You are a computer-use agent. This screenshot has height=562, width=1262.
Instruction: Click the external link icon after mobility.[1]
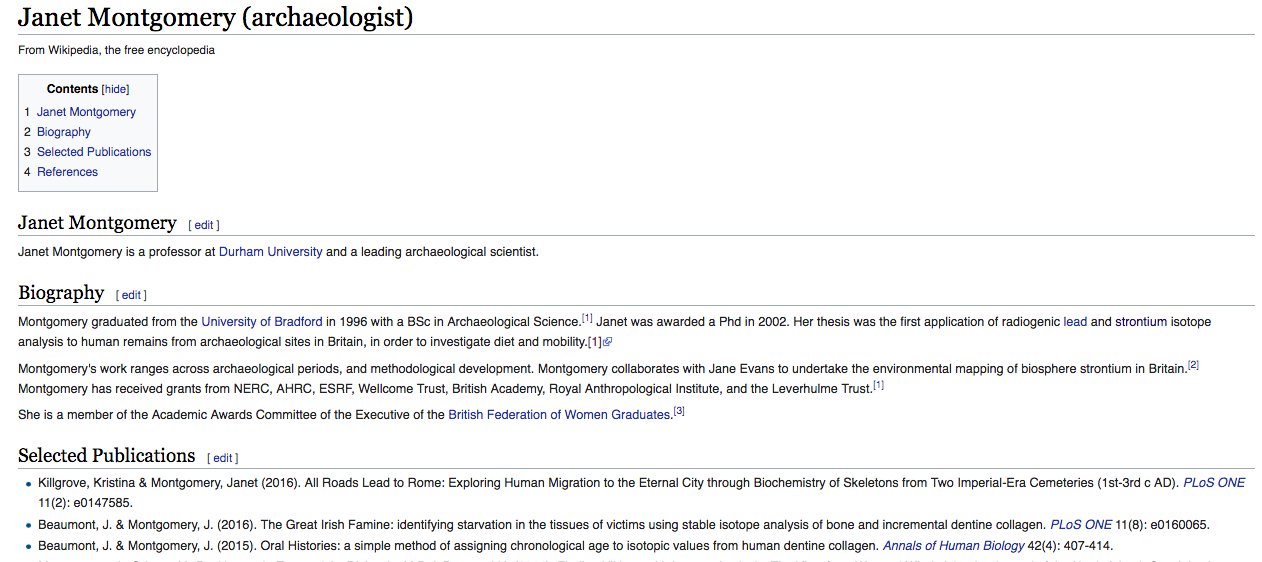607,342
